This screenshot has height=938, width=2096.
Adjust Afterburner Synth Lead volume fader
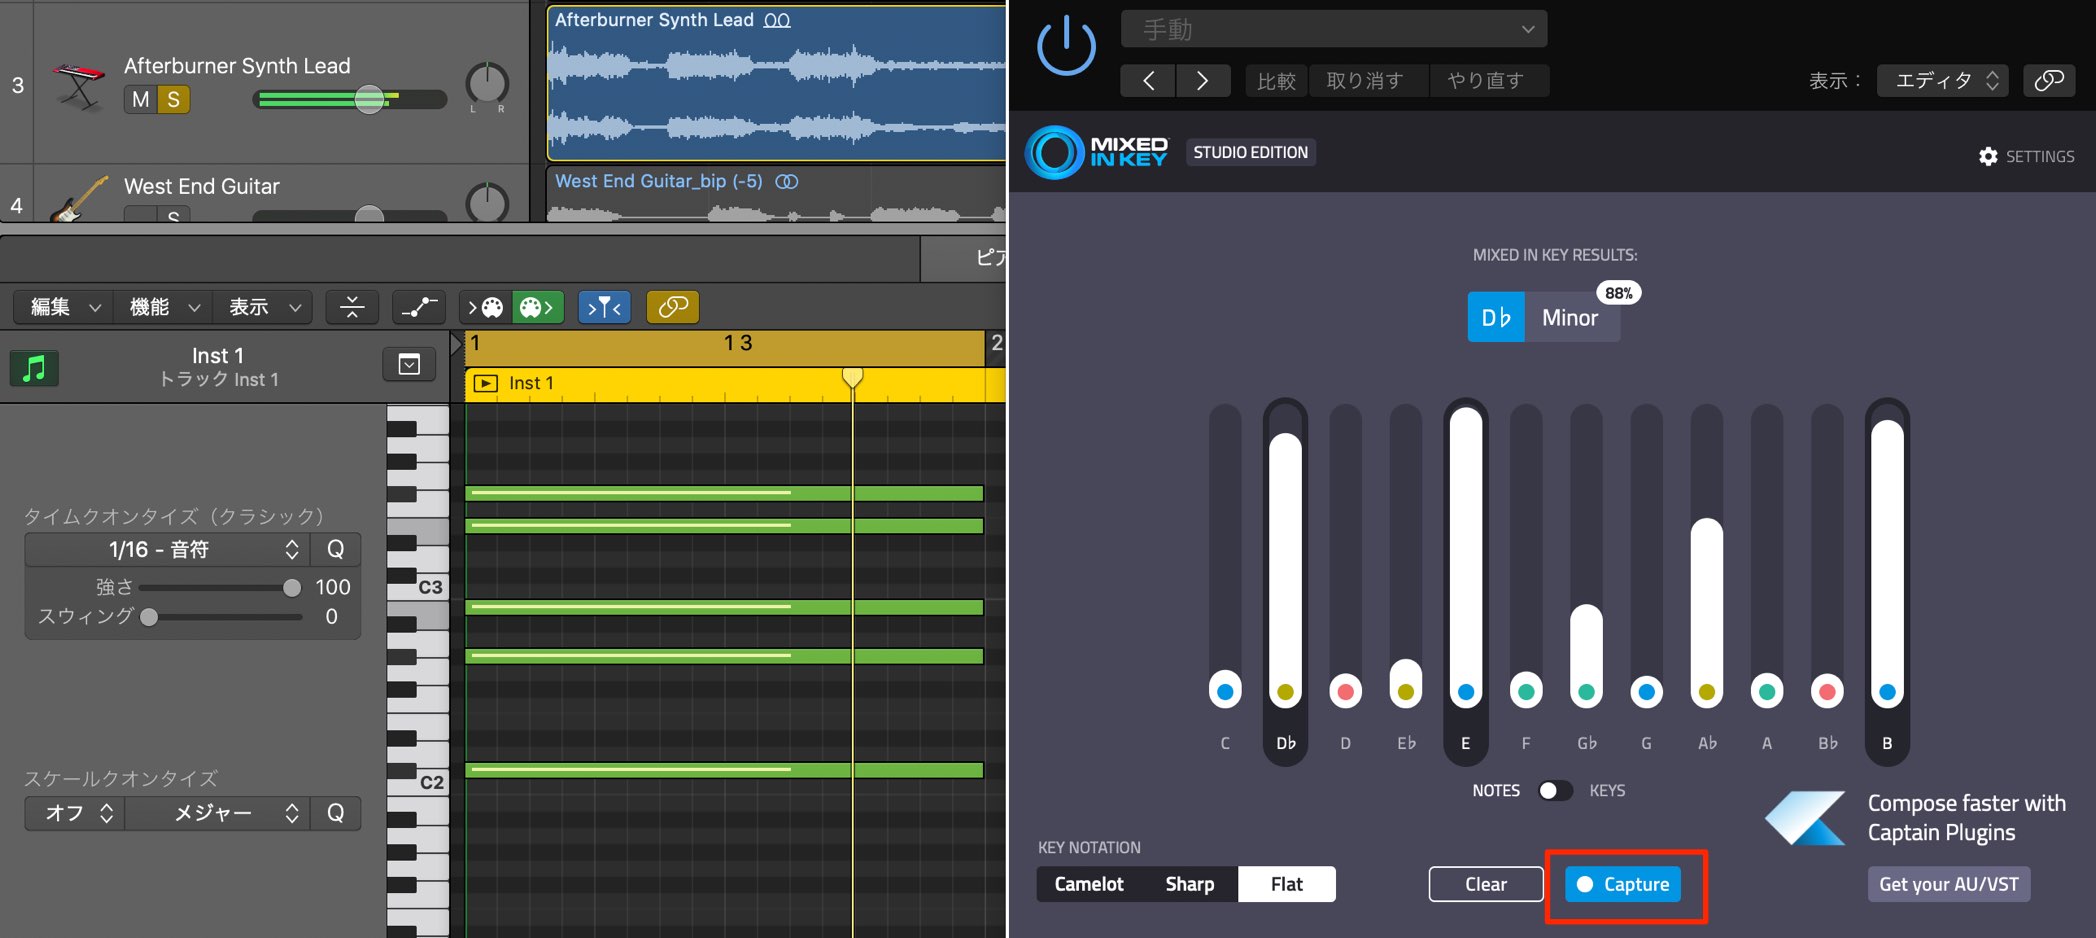[369, 99]
